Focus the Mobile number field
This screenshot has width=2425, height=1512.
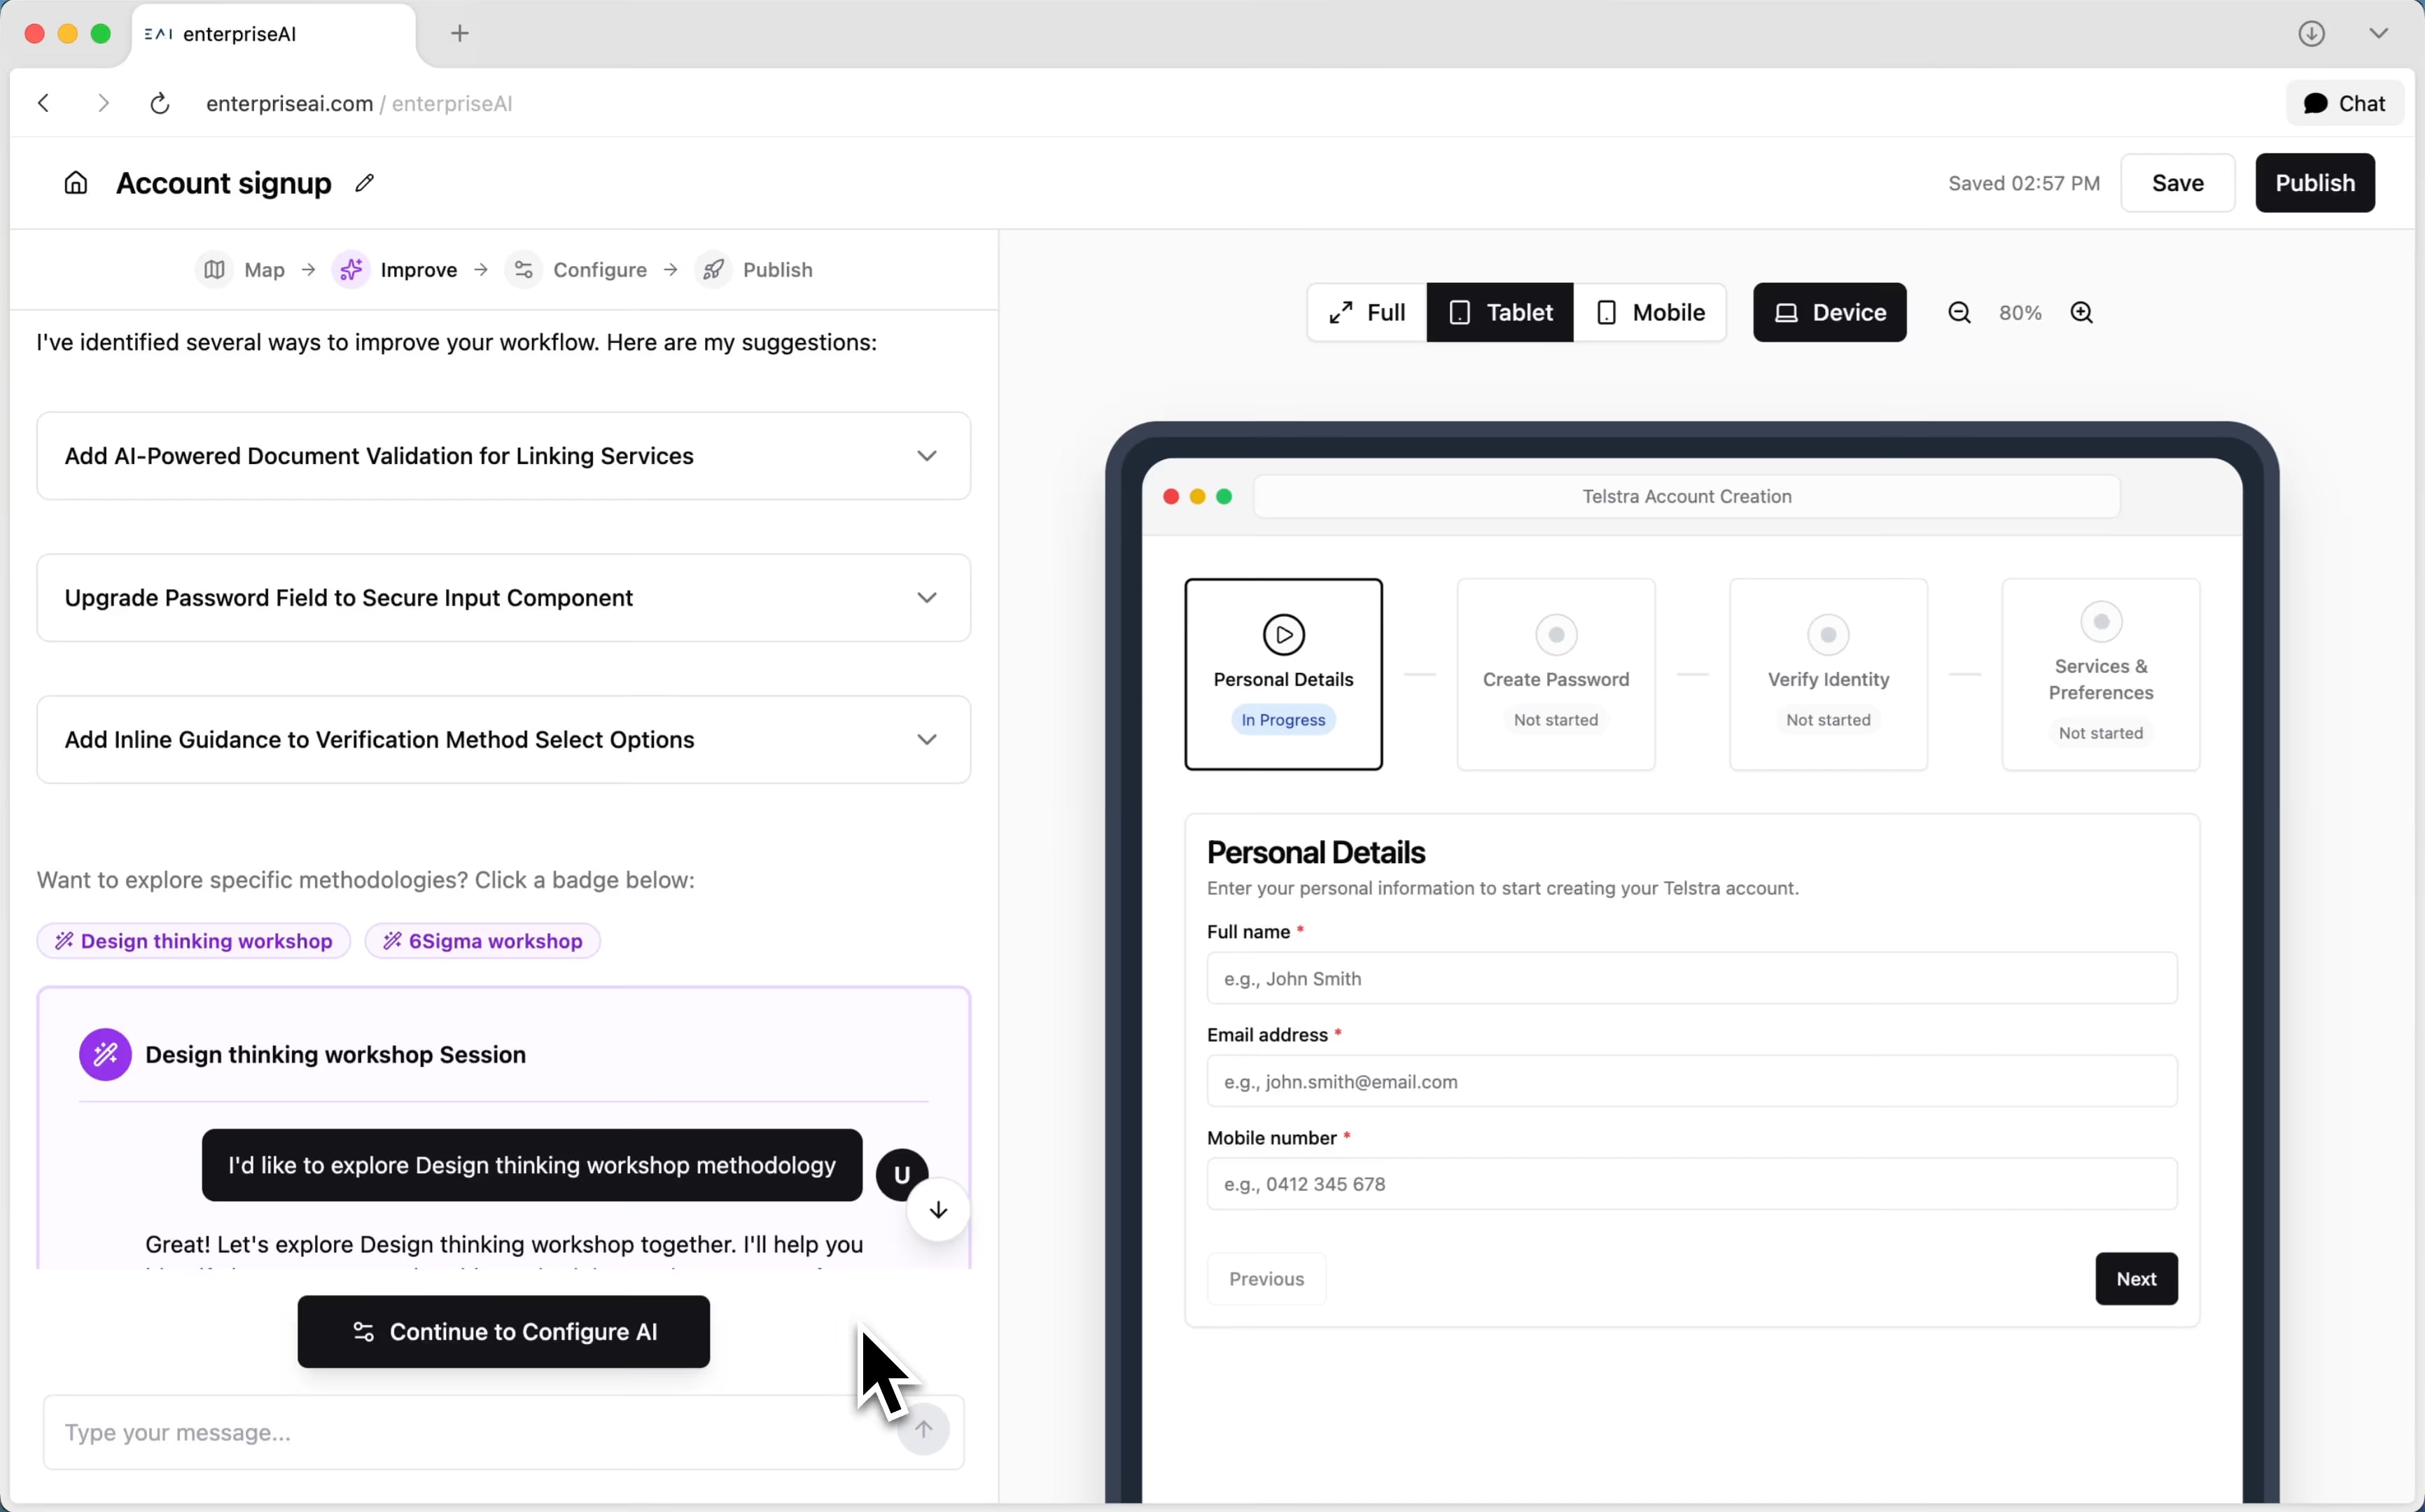(1692, 1184)
